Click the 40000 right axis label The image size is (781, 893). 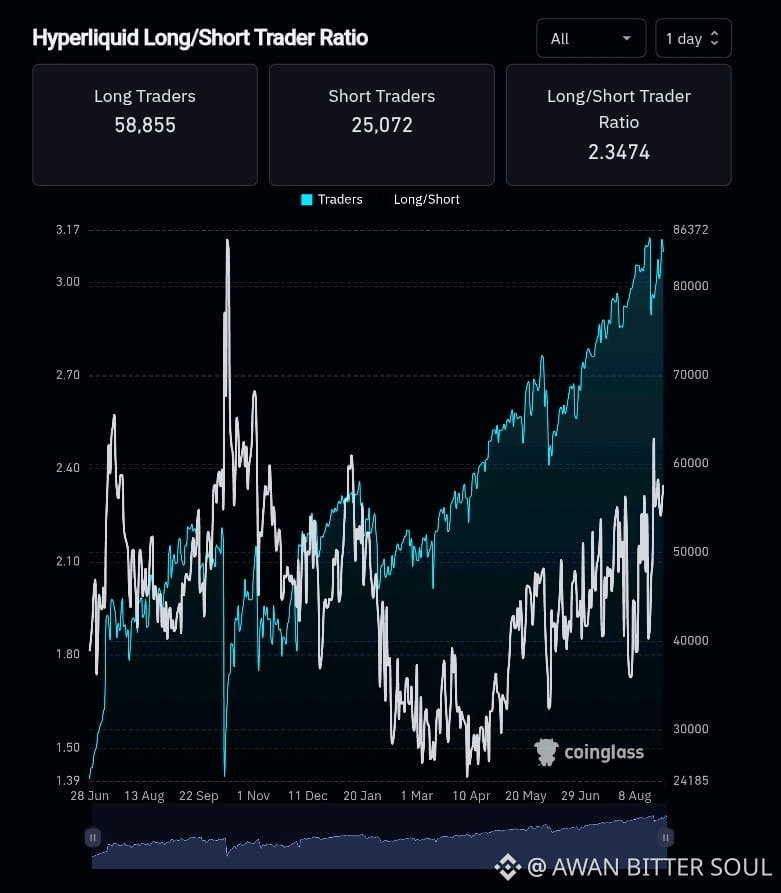690,641
